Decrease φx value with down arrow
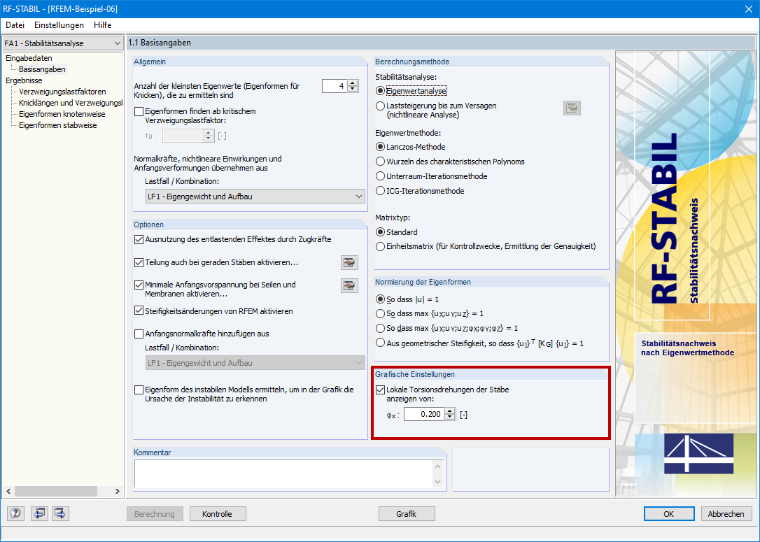 tap(450, 417)
